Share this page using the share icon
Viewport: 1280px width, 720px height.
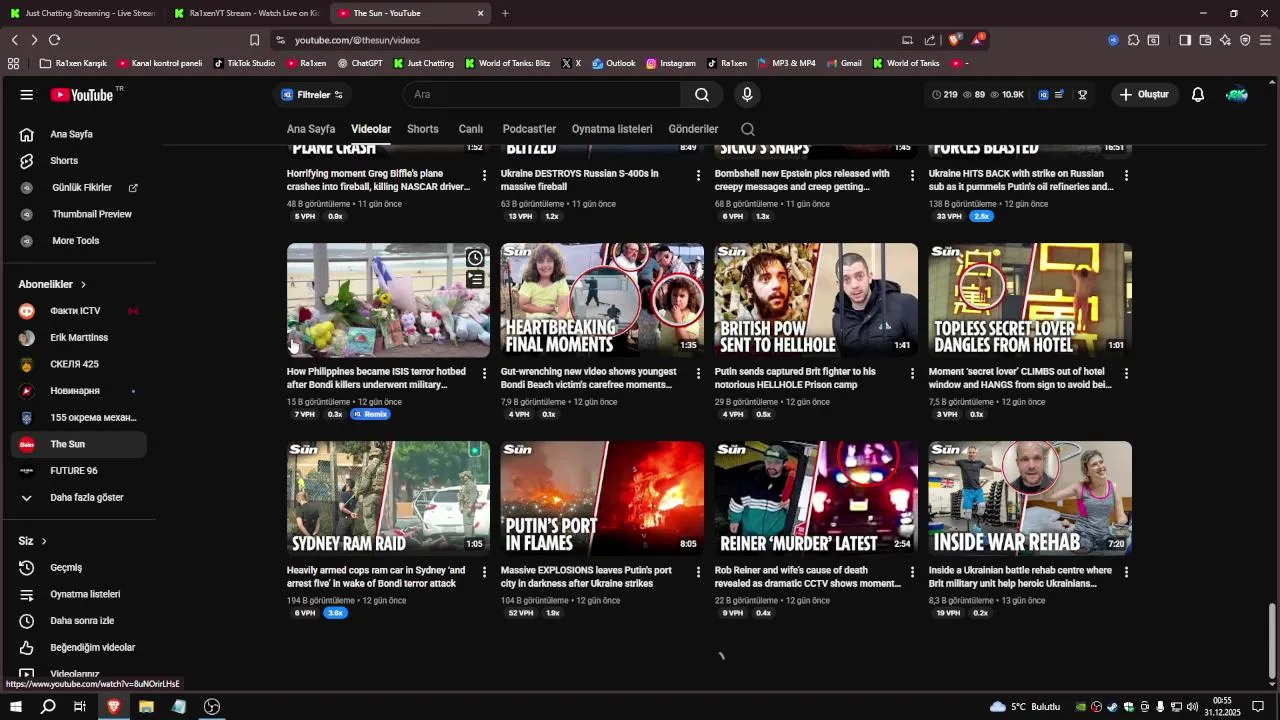click(930, 40)
